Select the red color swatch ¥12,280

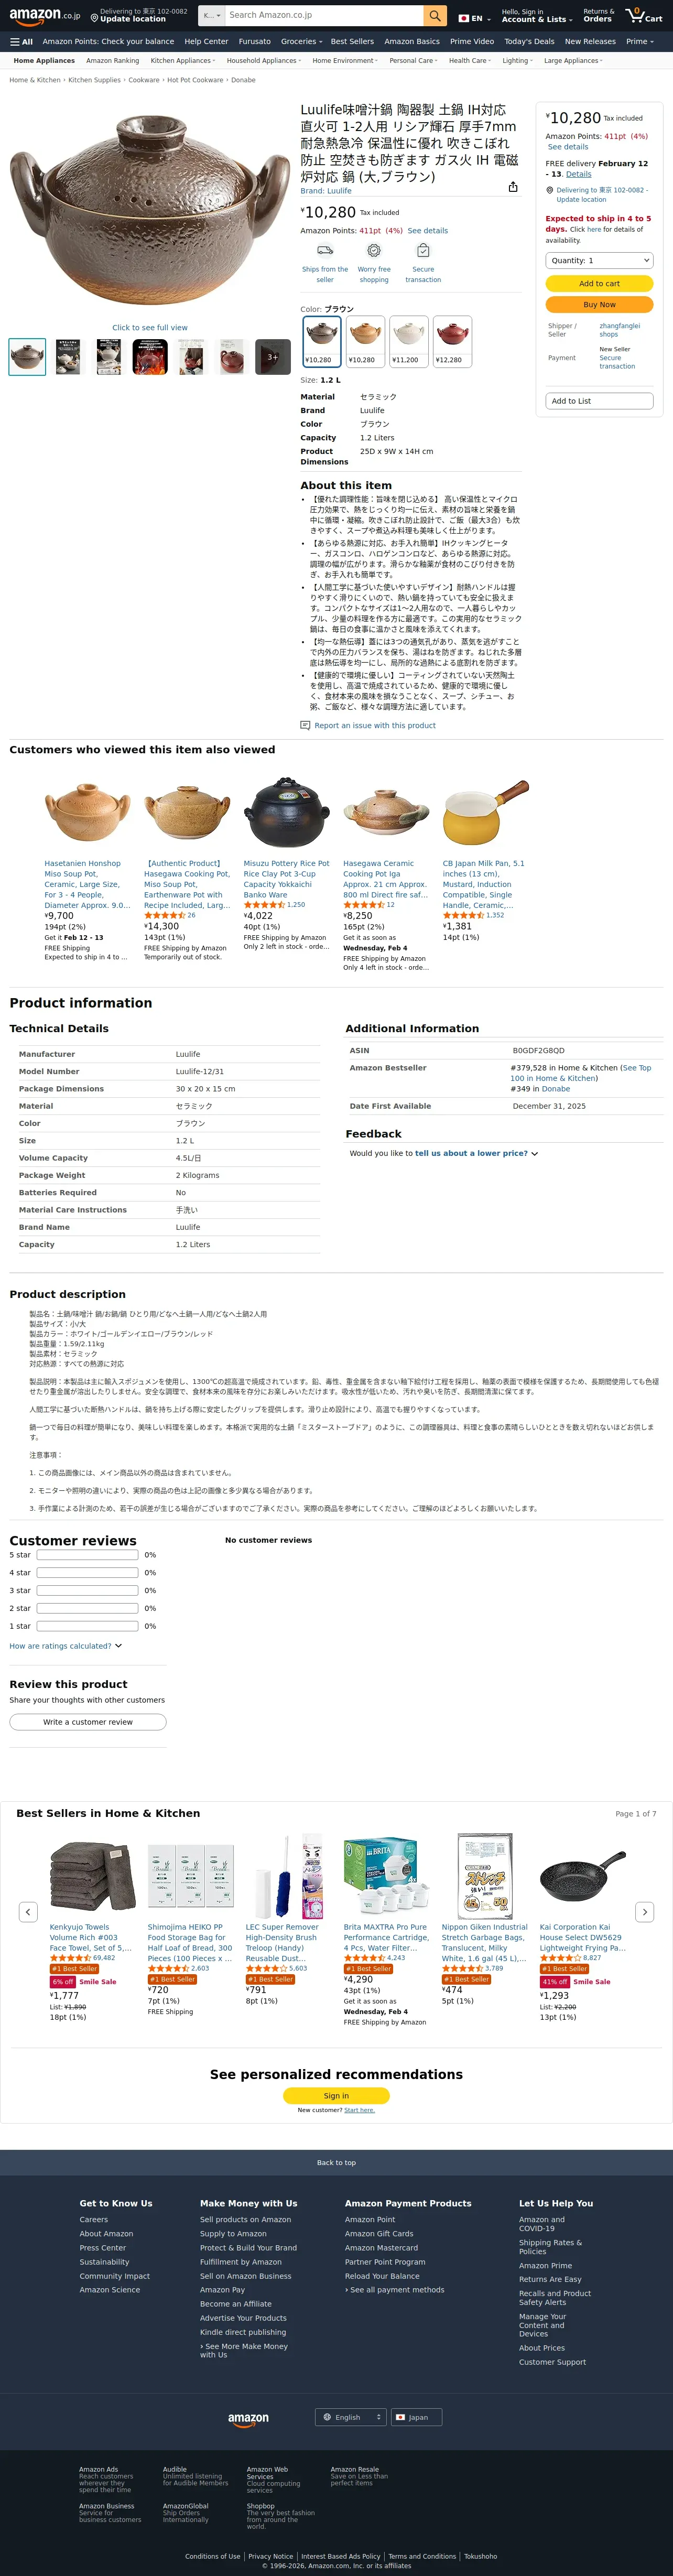coord(452,342)
